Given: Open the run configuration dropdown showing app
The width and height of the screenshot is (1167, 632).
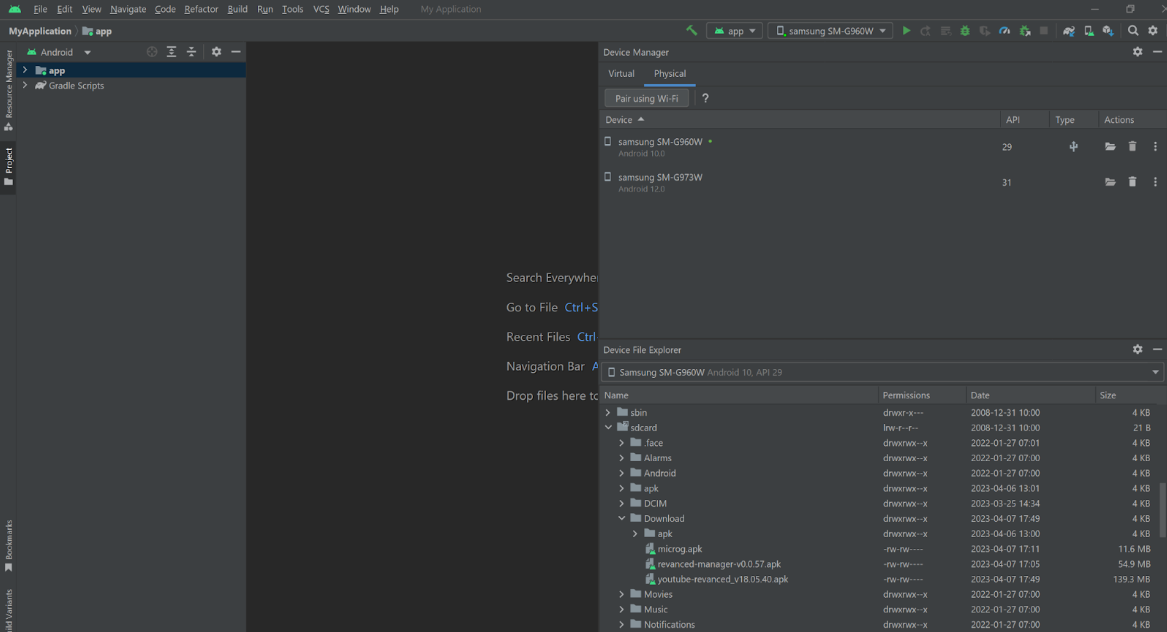Looking at the screenshot, I should (x=734, y=30).
